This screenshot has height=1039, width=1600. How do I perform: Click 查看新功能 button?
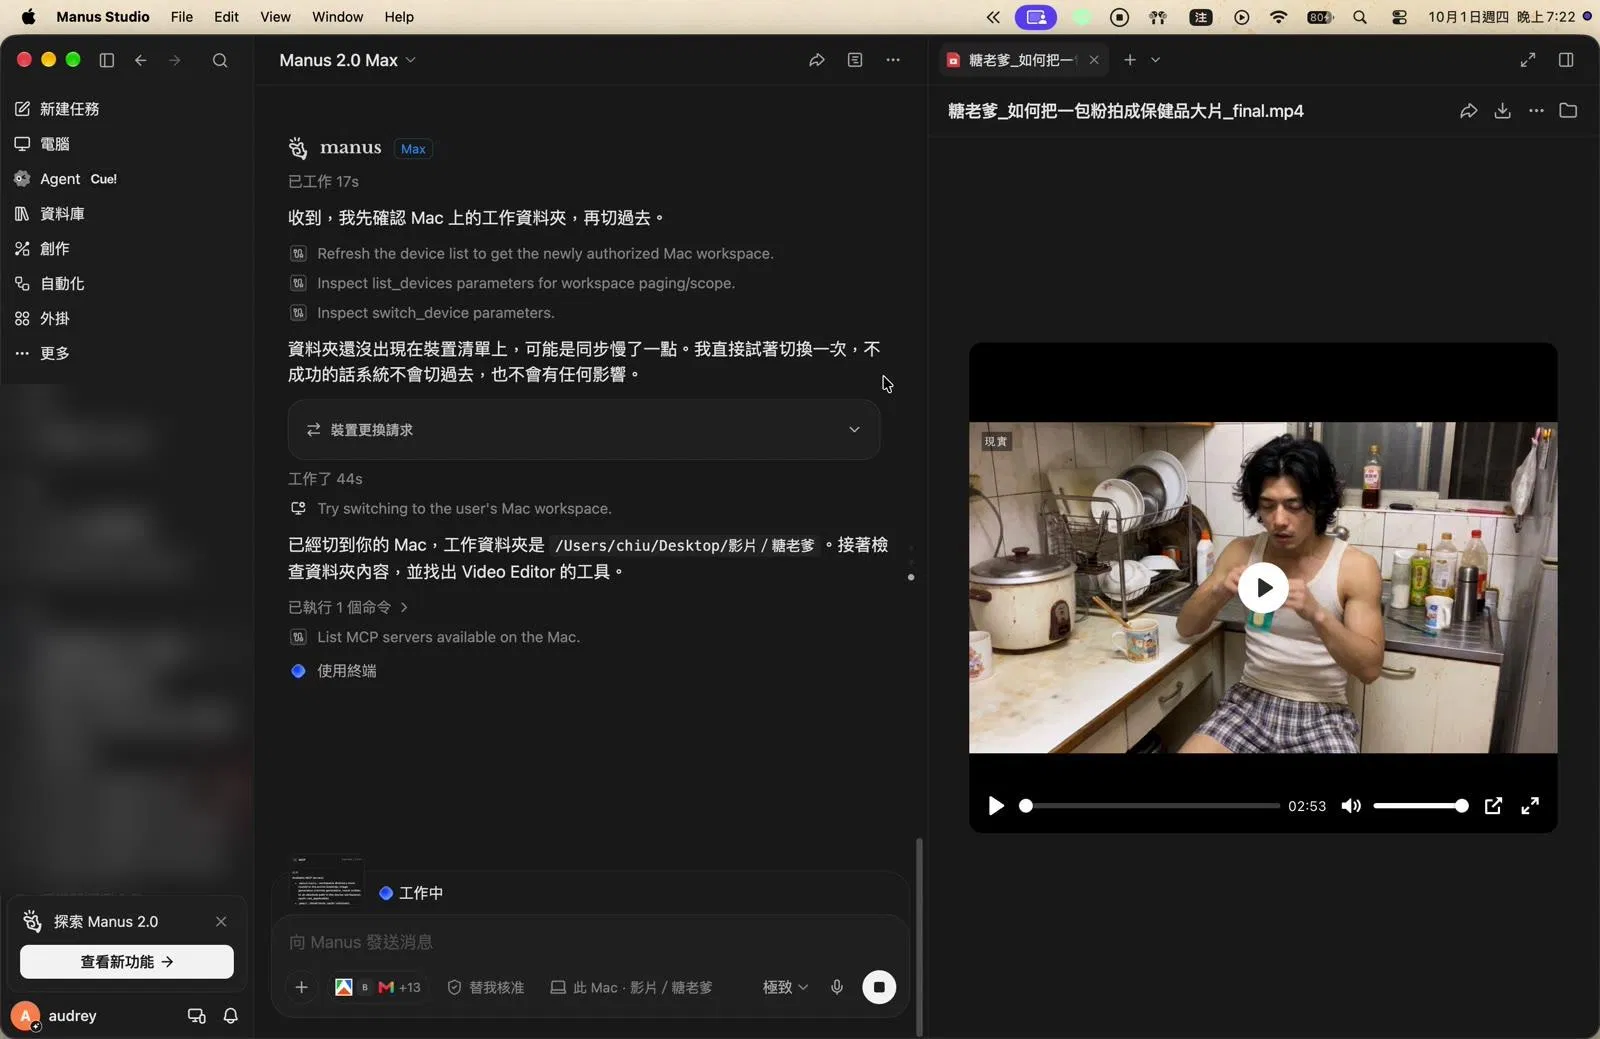tap(127, 962)
